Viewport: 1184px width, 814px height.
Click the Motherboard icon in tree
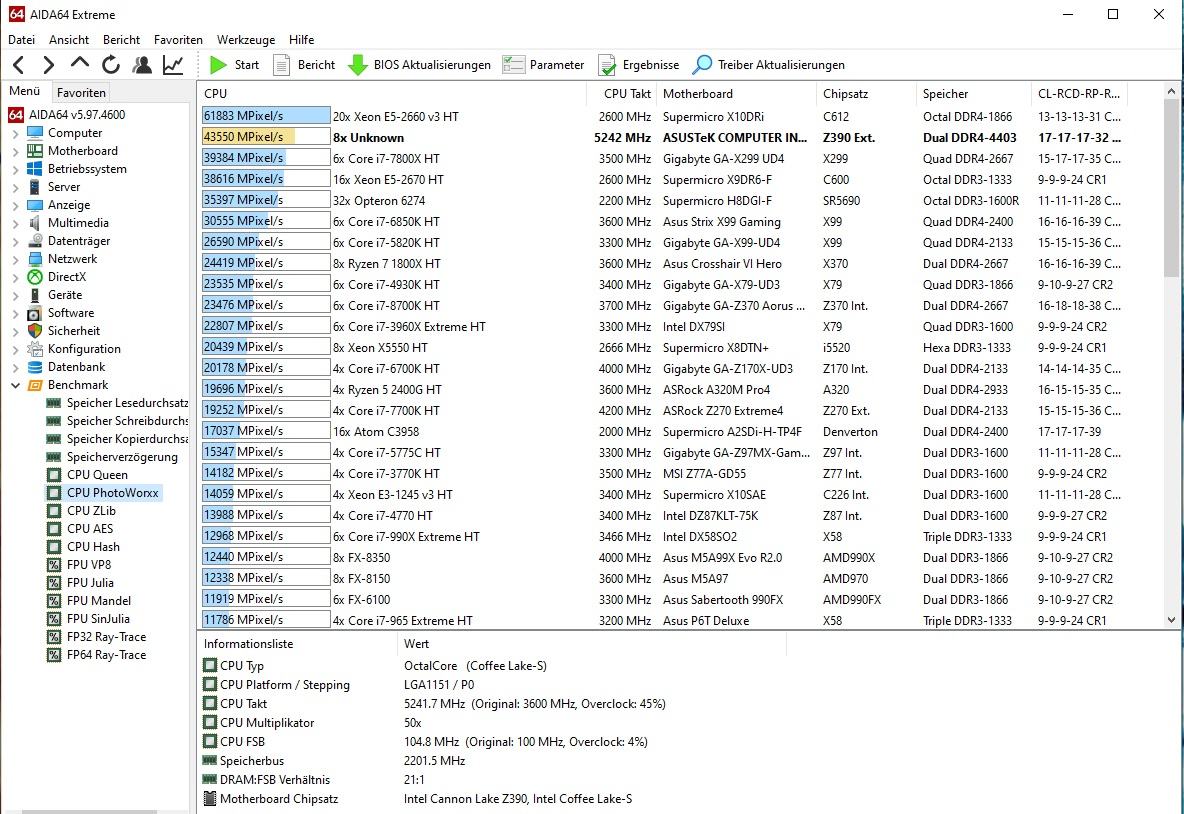pos(35,151)
